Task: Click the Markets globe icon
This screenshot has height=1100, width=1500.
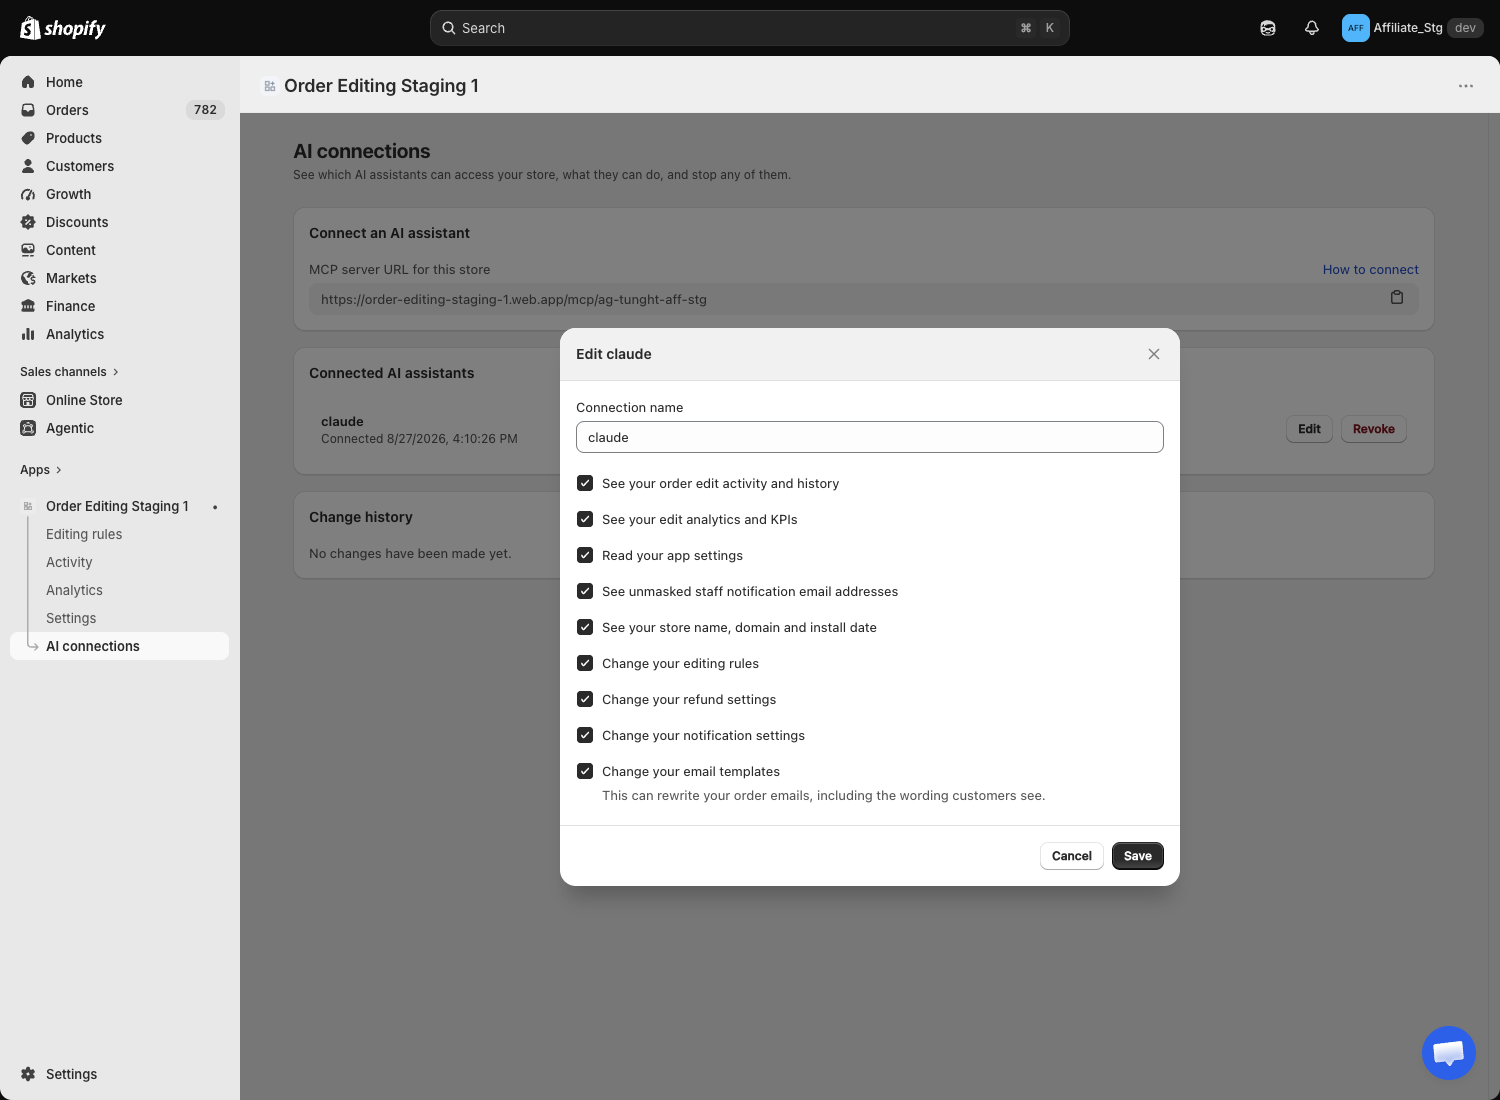Action: pos(28,278)
